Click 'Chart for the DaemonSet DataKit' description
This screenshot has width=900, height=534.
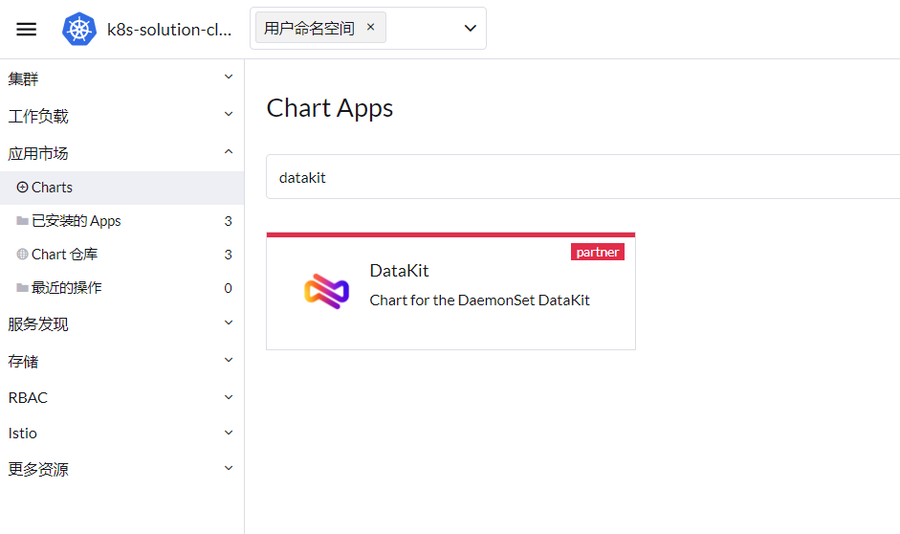tap(479, 300)
